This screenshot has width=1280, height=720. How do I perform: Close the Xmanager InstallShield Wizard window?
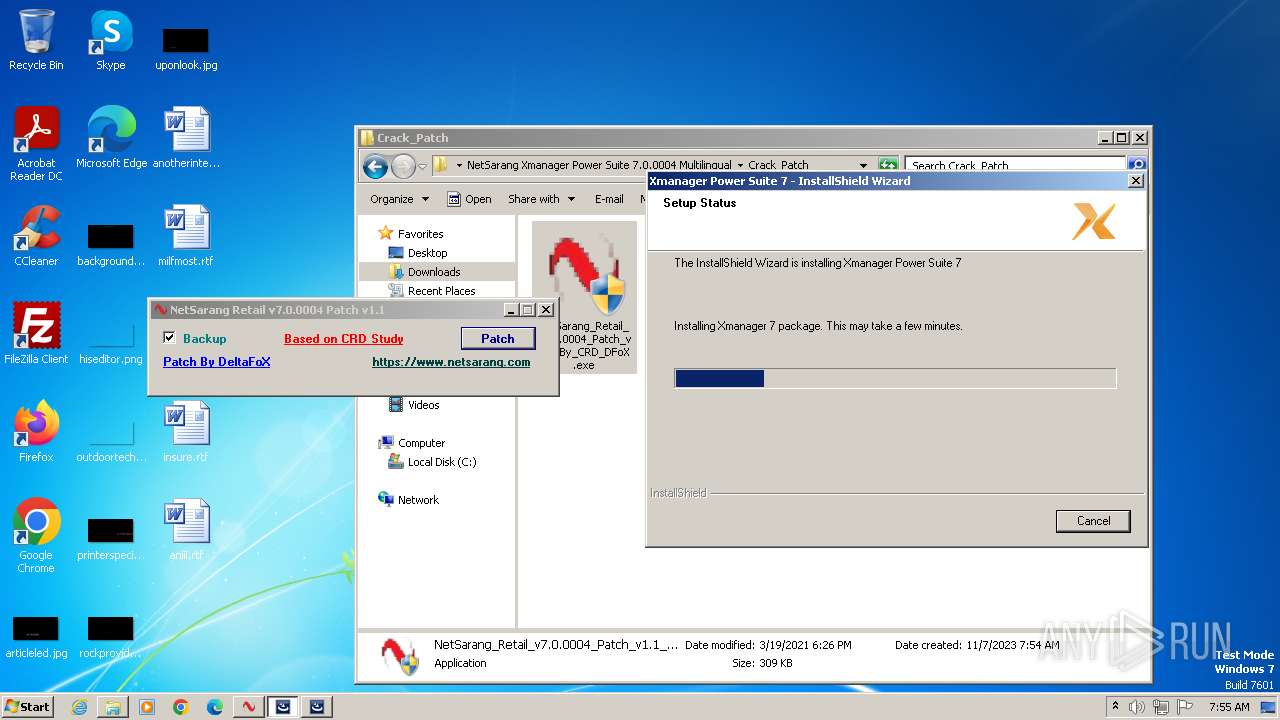click(x=1135, y=181)
